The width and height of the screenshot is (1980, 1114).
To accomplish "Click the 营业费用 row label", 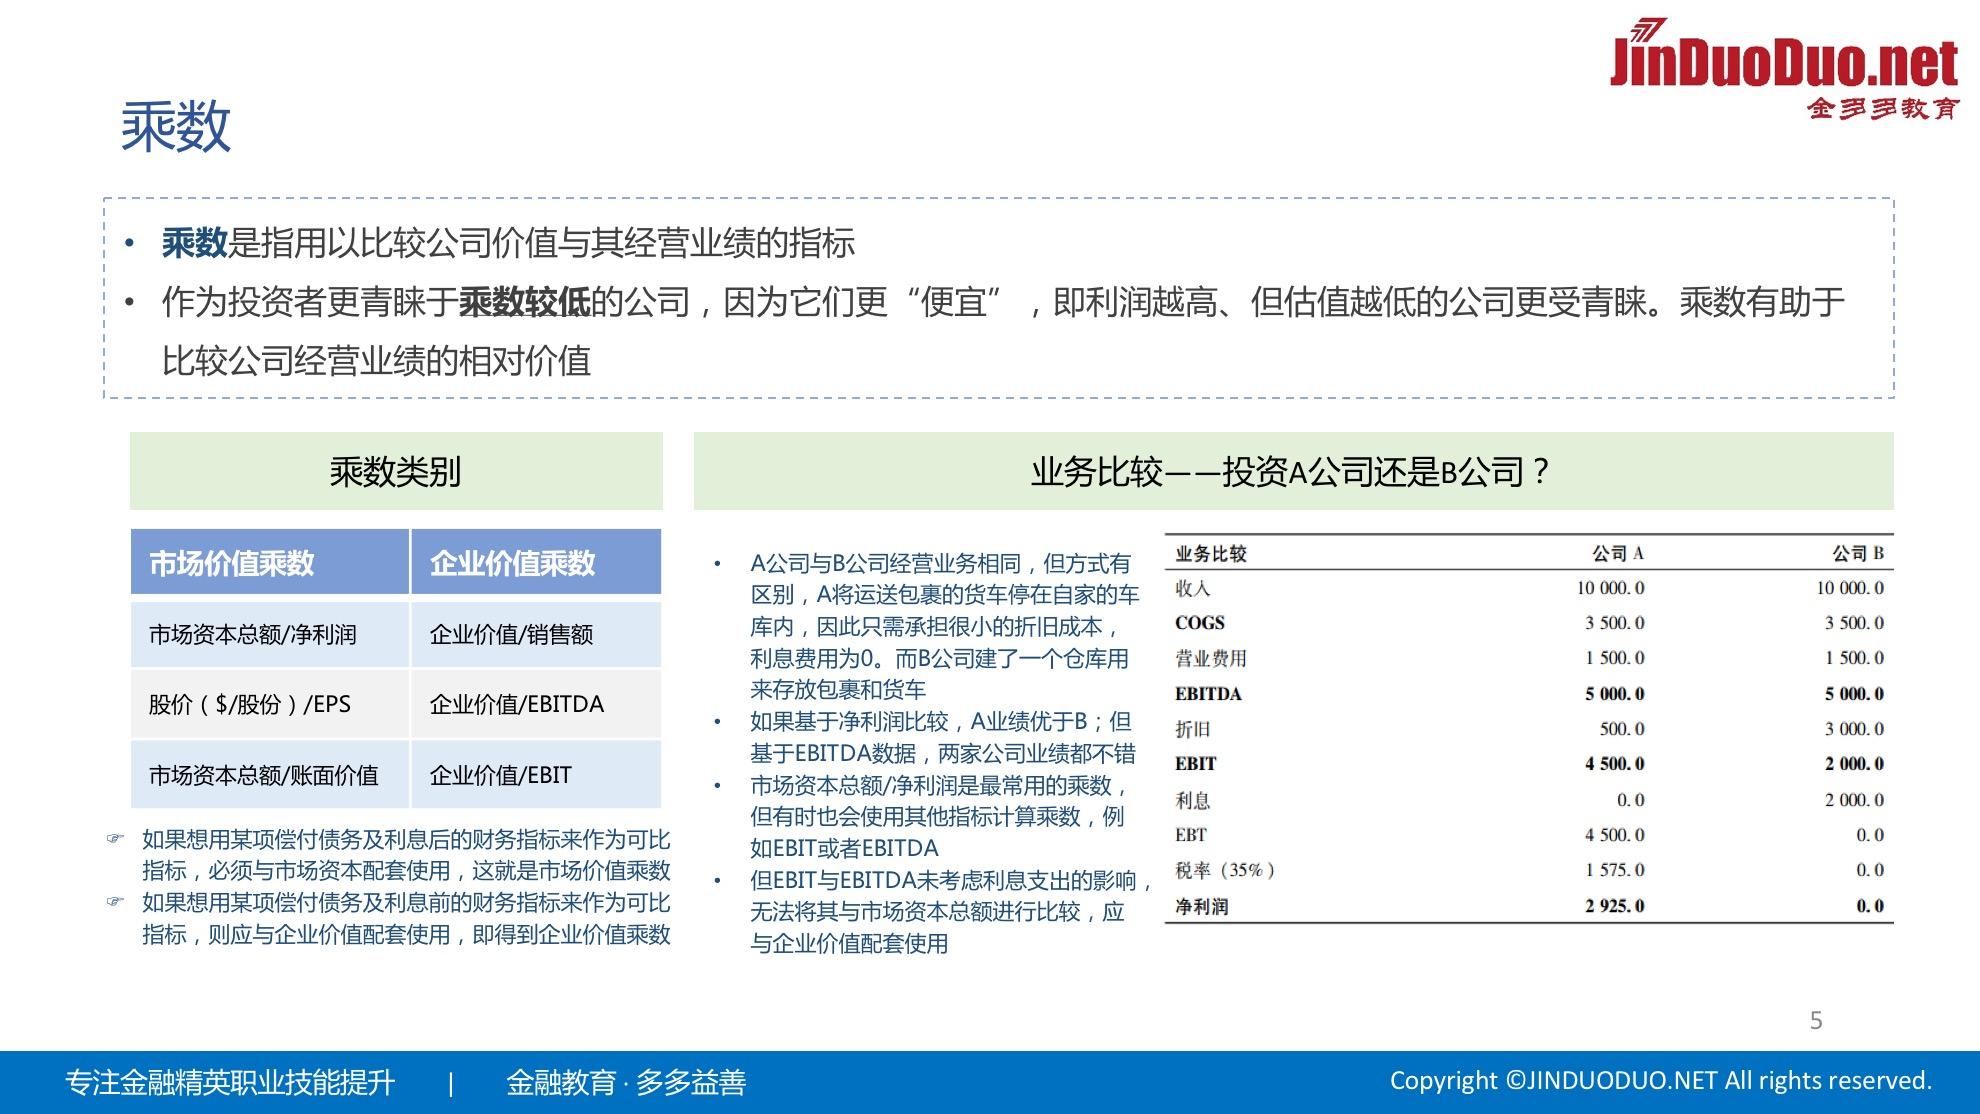I will (x=1211, y=658).
